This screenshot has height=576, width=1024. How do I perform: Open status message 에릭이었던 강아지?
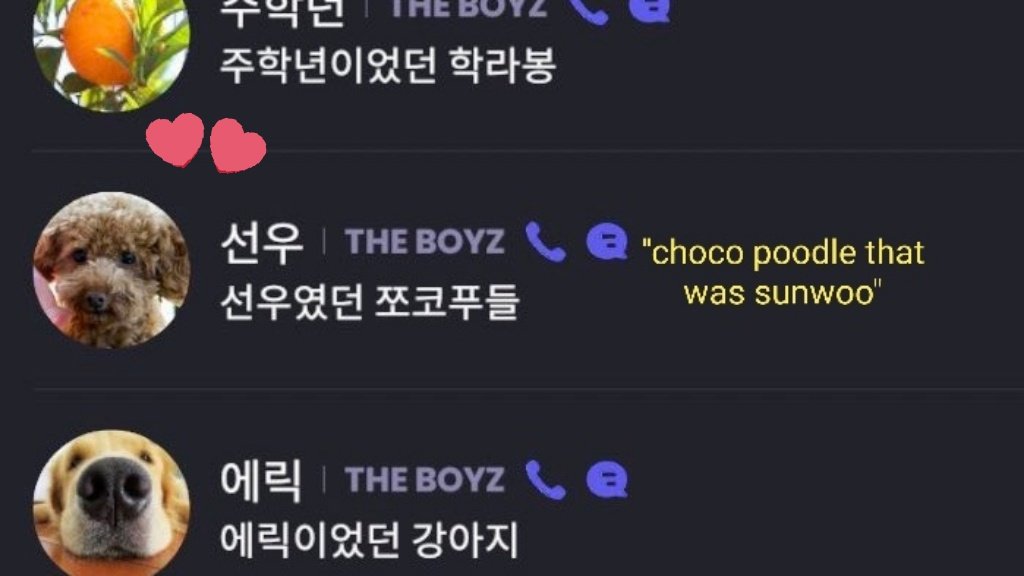pyautogui.click(x=370, y=539)
